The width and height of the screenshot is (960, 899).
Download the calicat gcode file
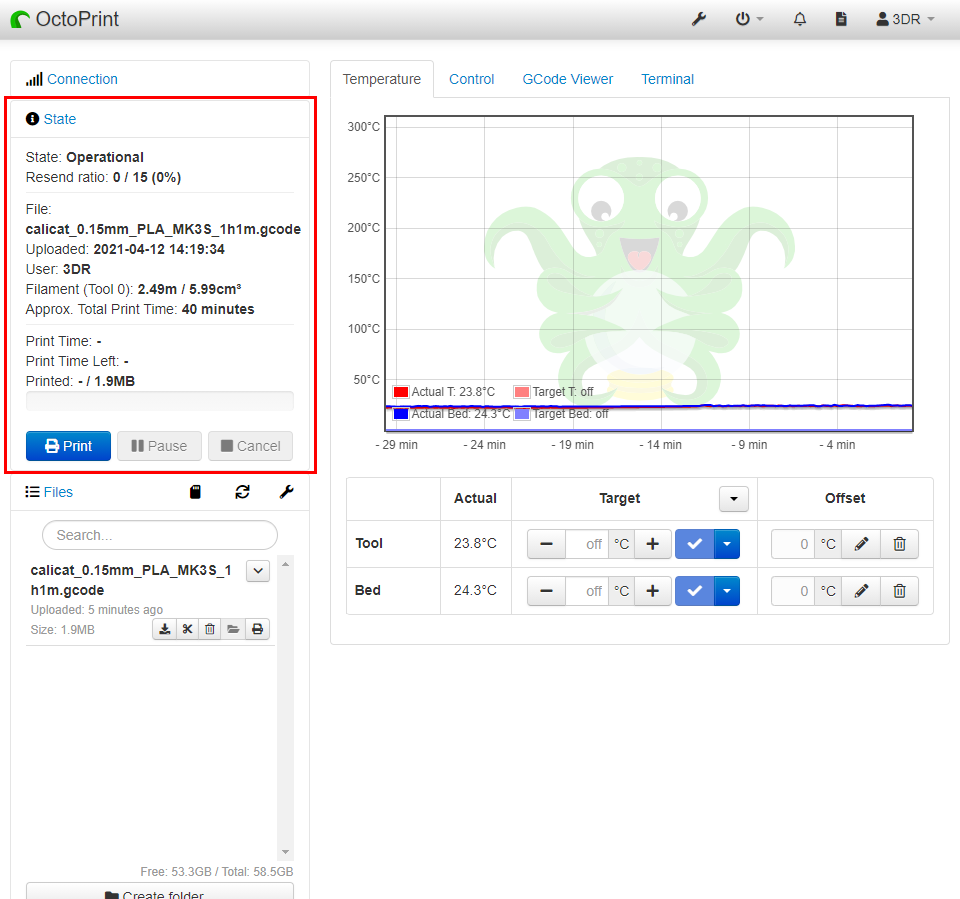165,629
